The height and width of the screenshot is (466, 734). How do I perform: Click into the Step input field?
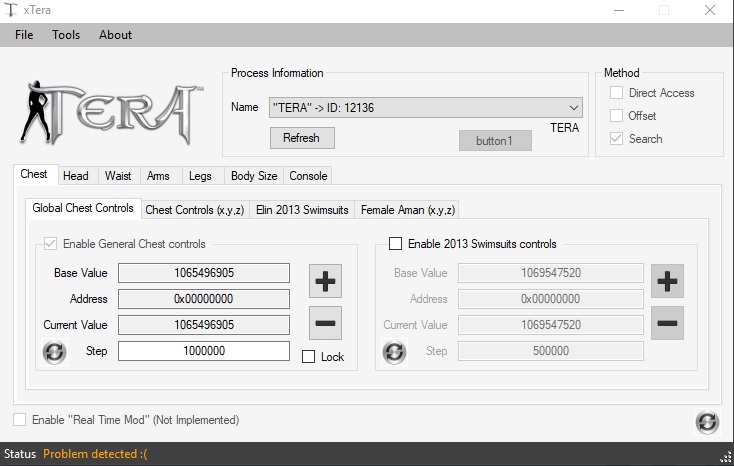[x=204, y=352]
